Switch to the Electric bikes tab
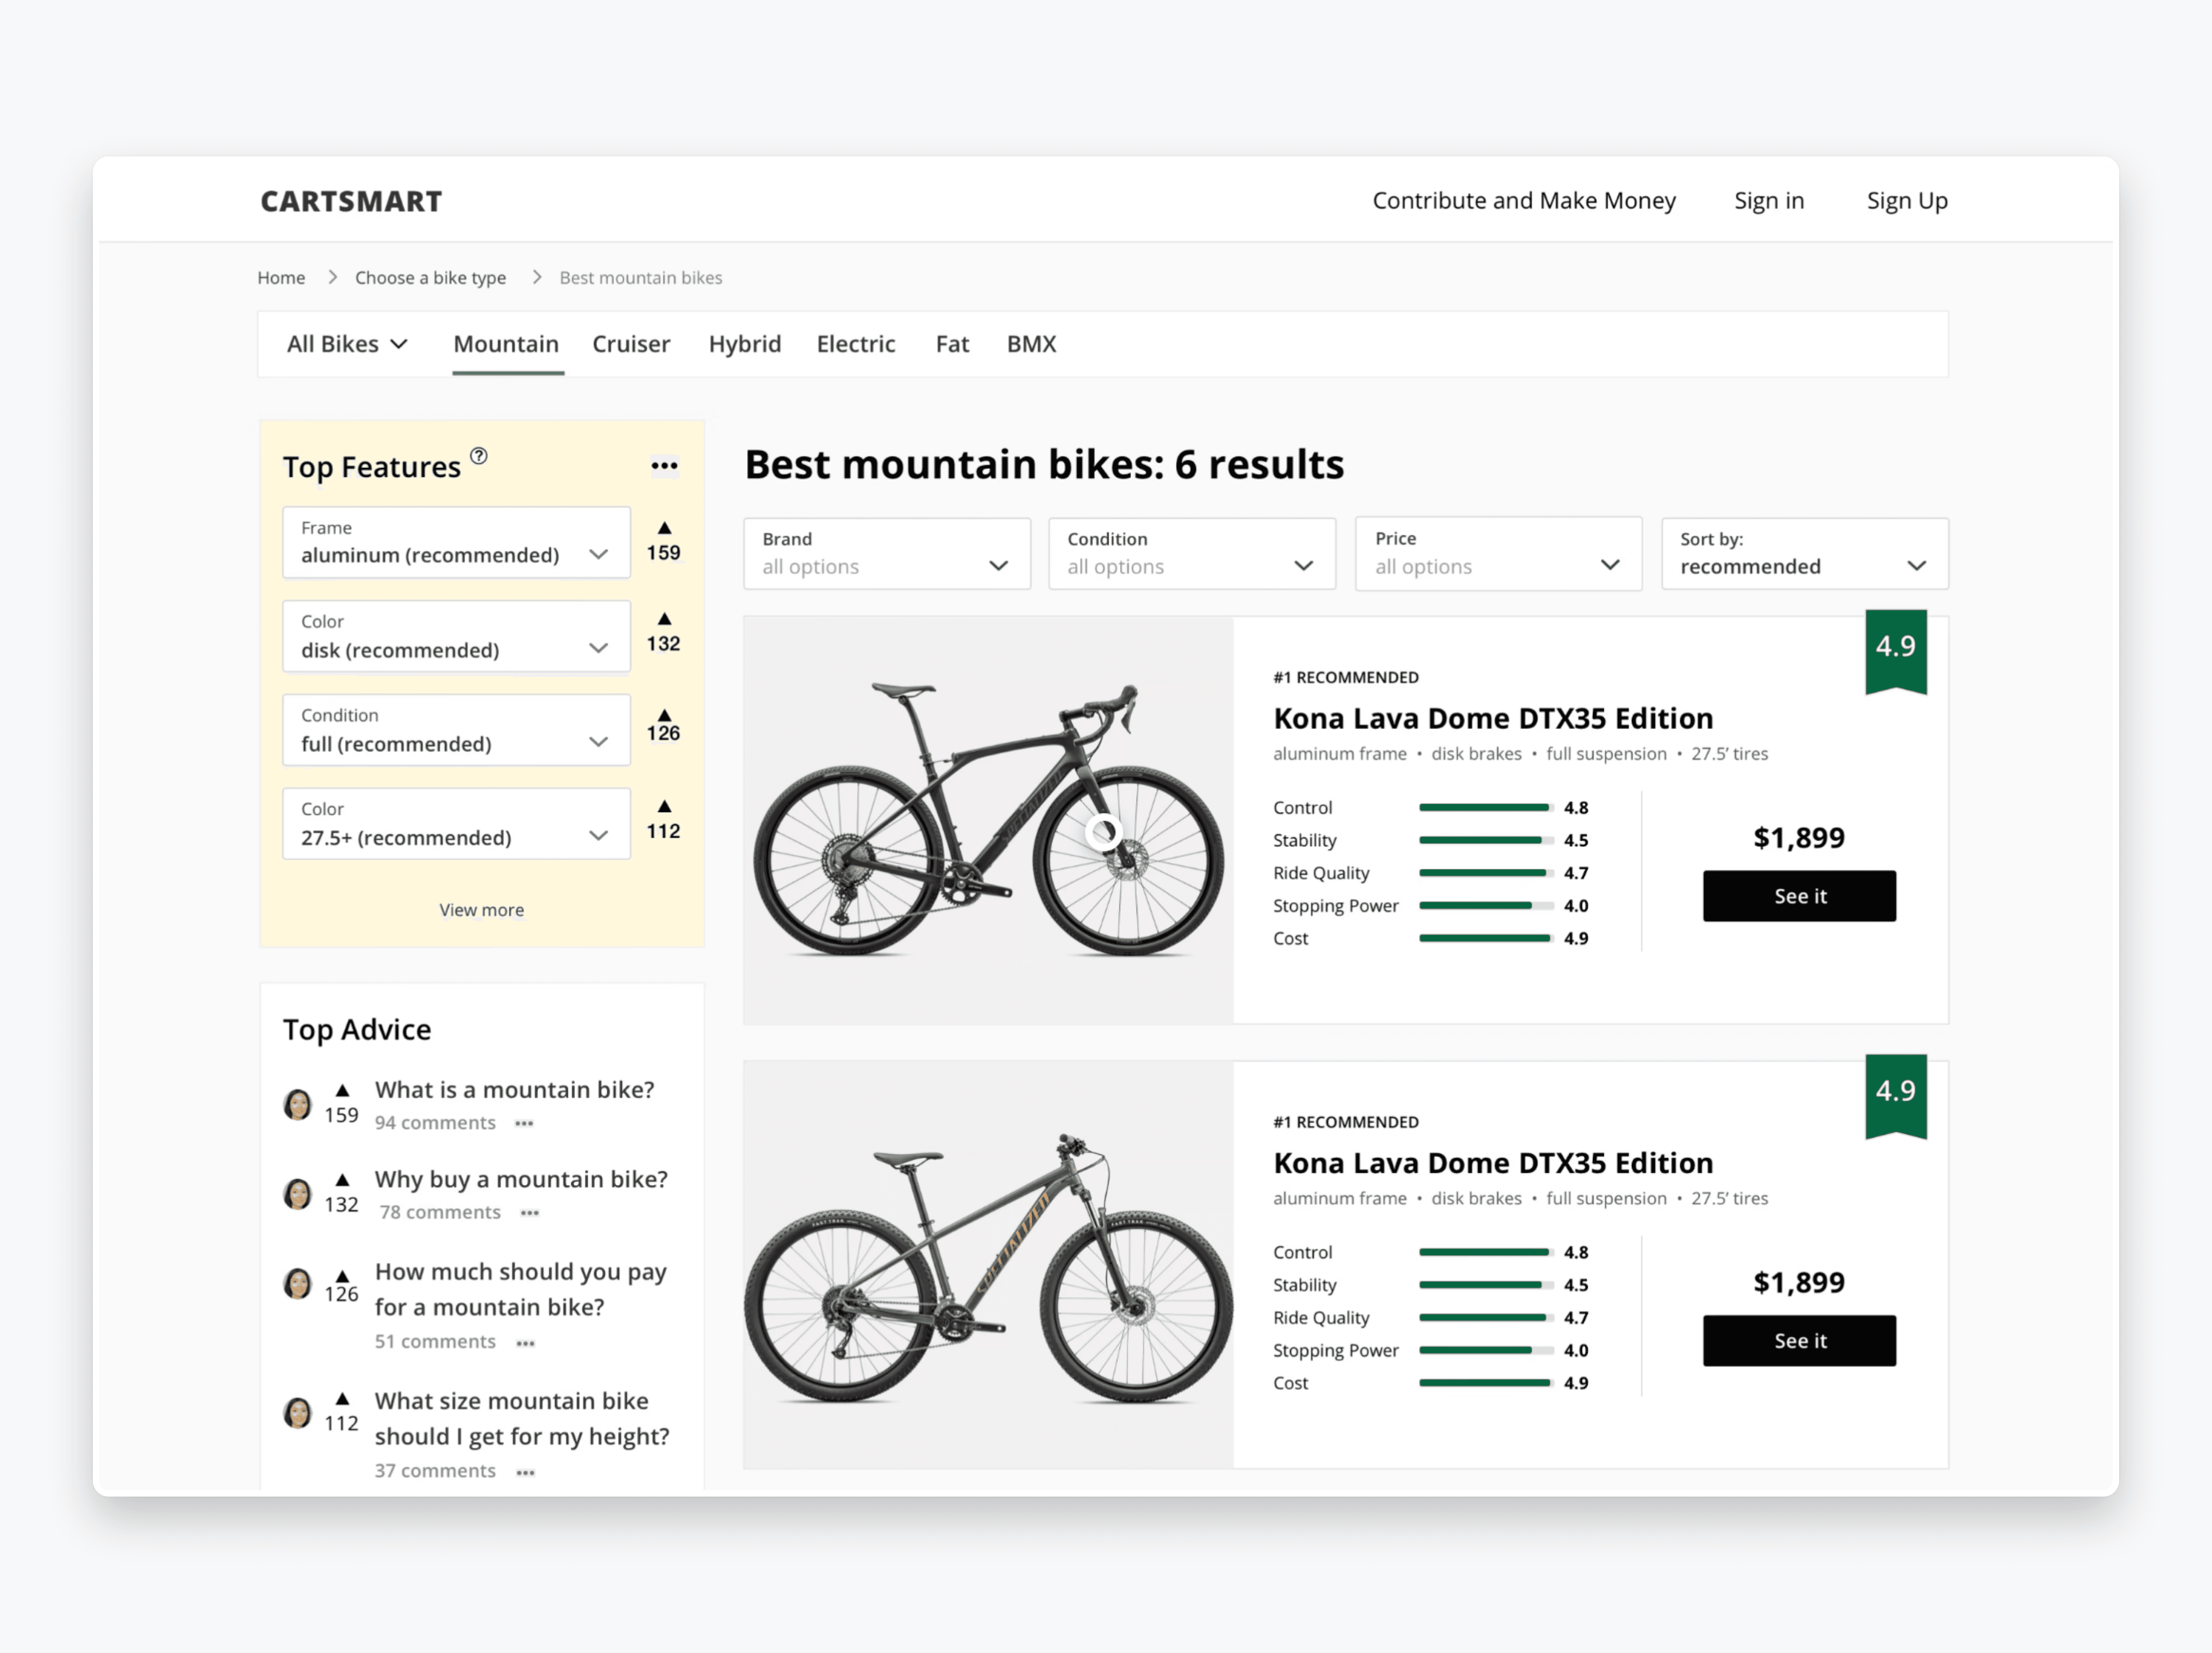 point(855,344)
